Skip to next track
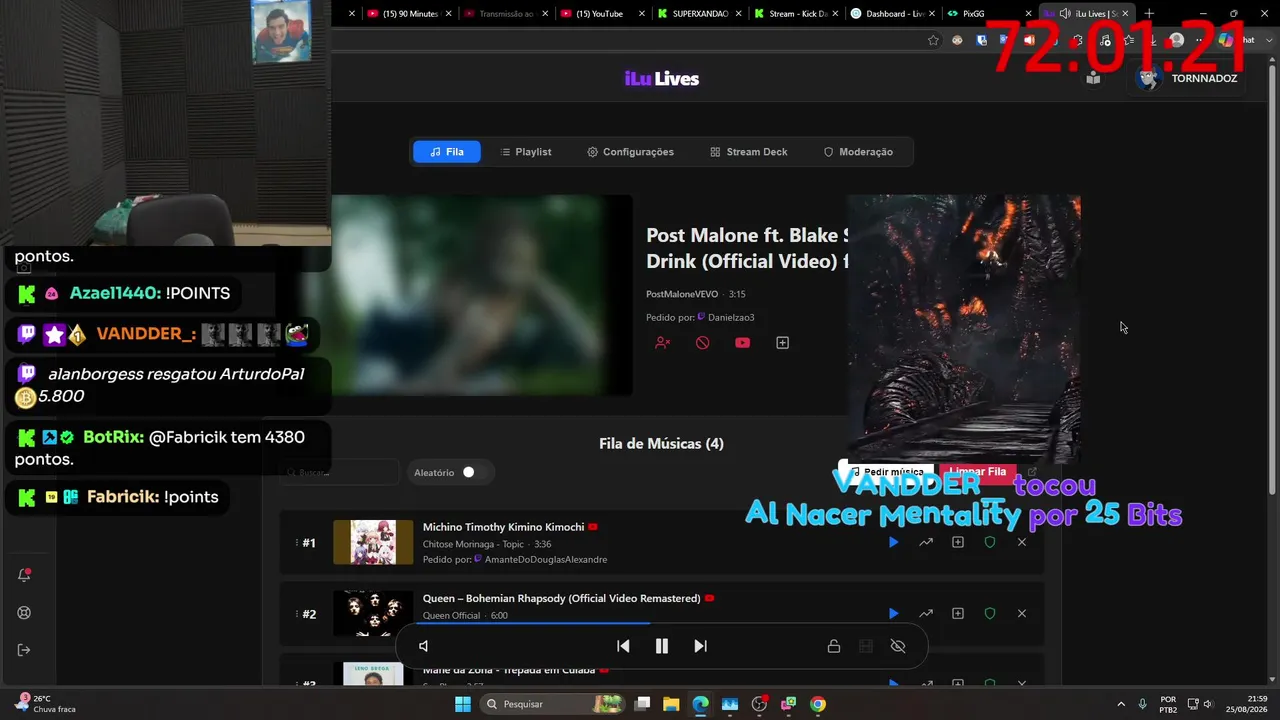The height and width of the screenshot is (720, 1280). coord(700,646)
